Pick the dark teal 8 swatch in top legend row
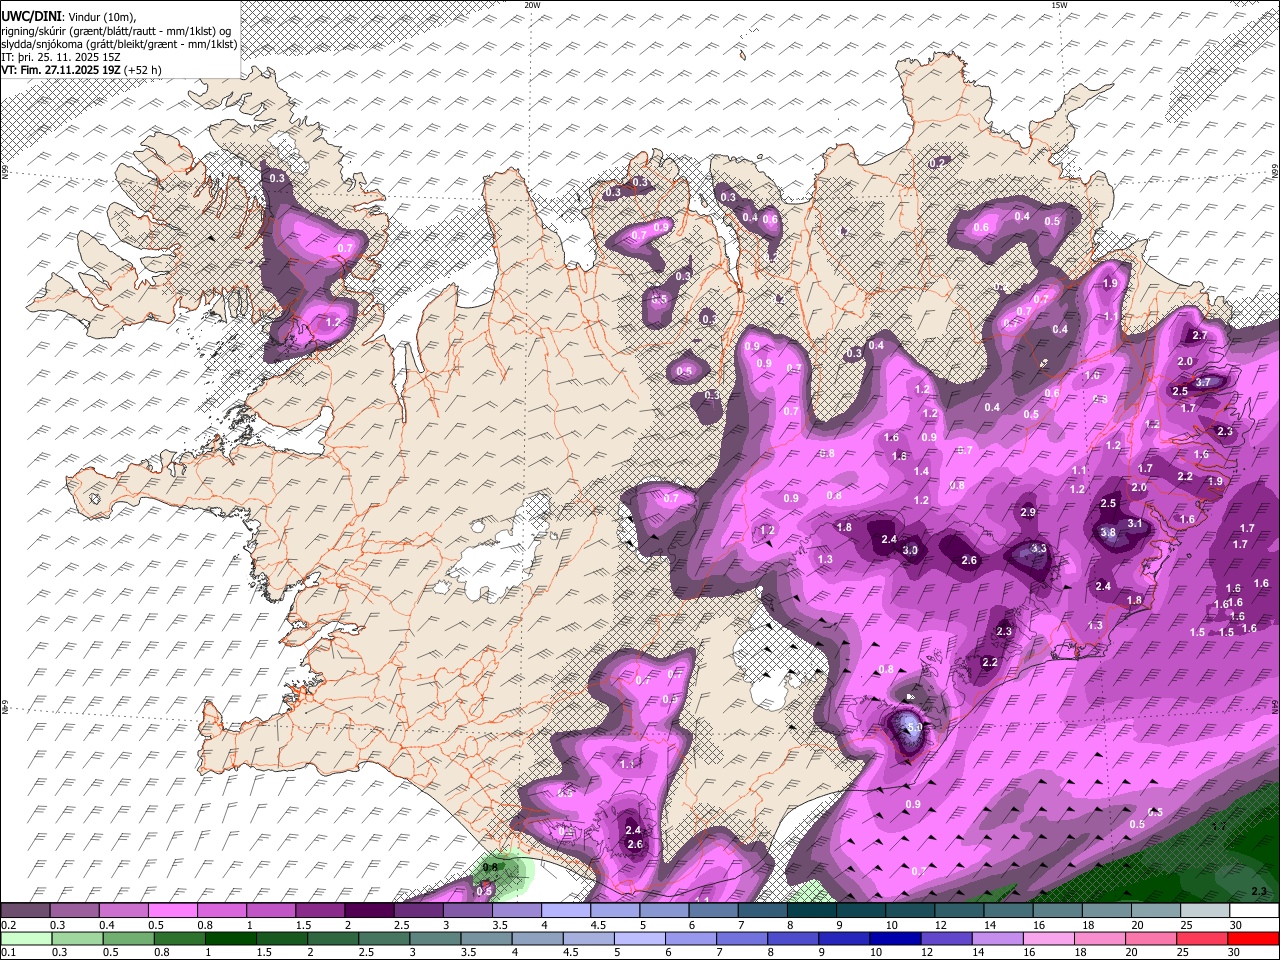 812,911
